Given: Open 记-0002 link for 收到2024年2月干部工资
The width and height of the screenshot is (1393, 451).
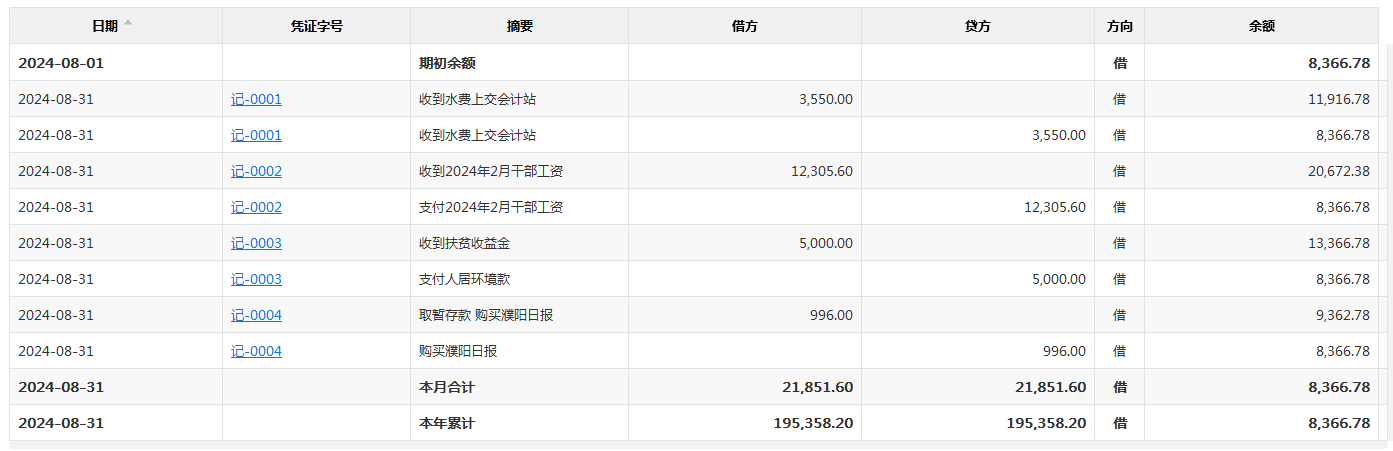Looking at the screenshot, I should coord(256,171).
